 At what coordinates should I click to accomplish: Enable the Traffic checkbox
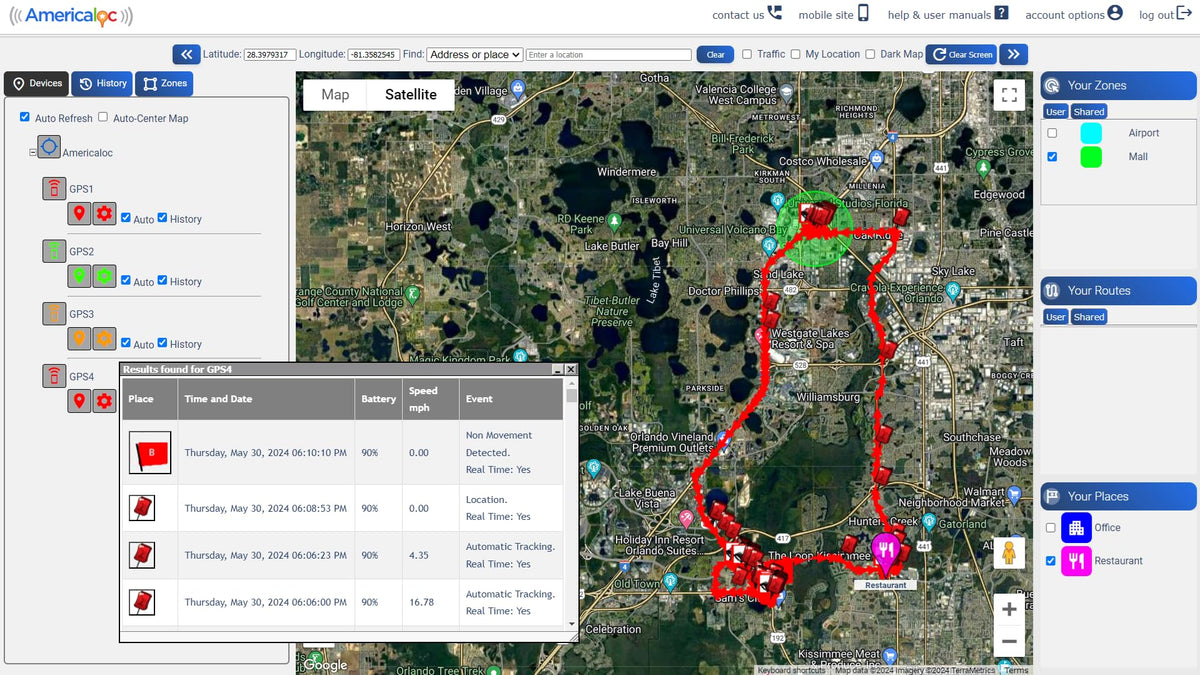[747, 55]
